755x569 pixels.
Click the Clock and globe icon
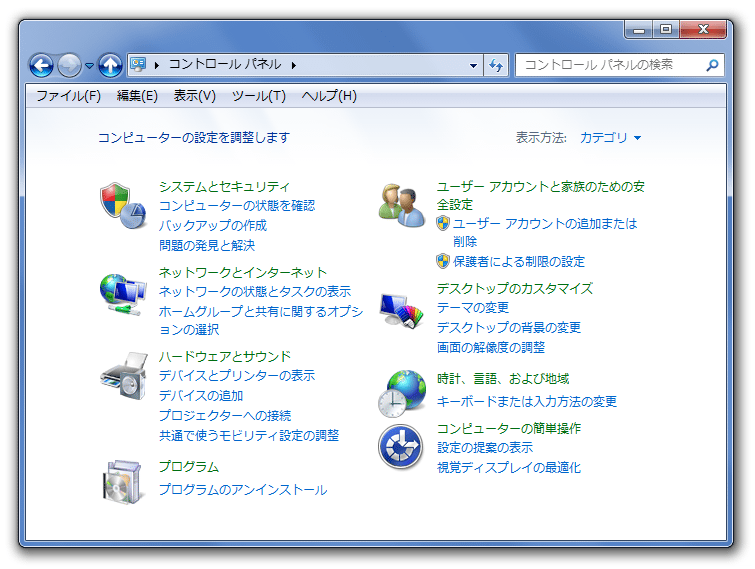pos(402,393)
